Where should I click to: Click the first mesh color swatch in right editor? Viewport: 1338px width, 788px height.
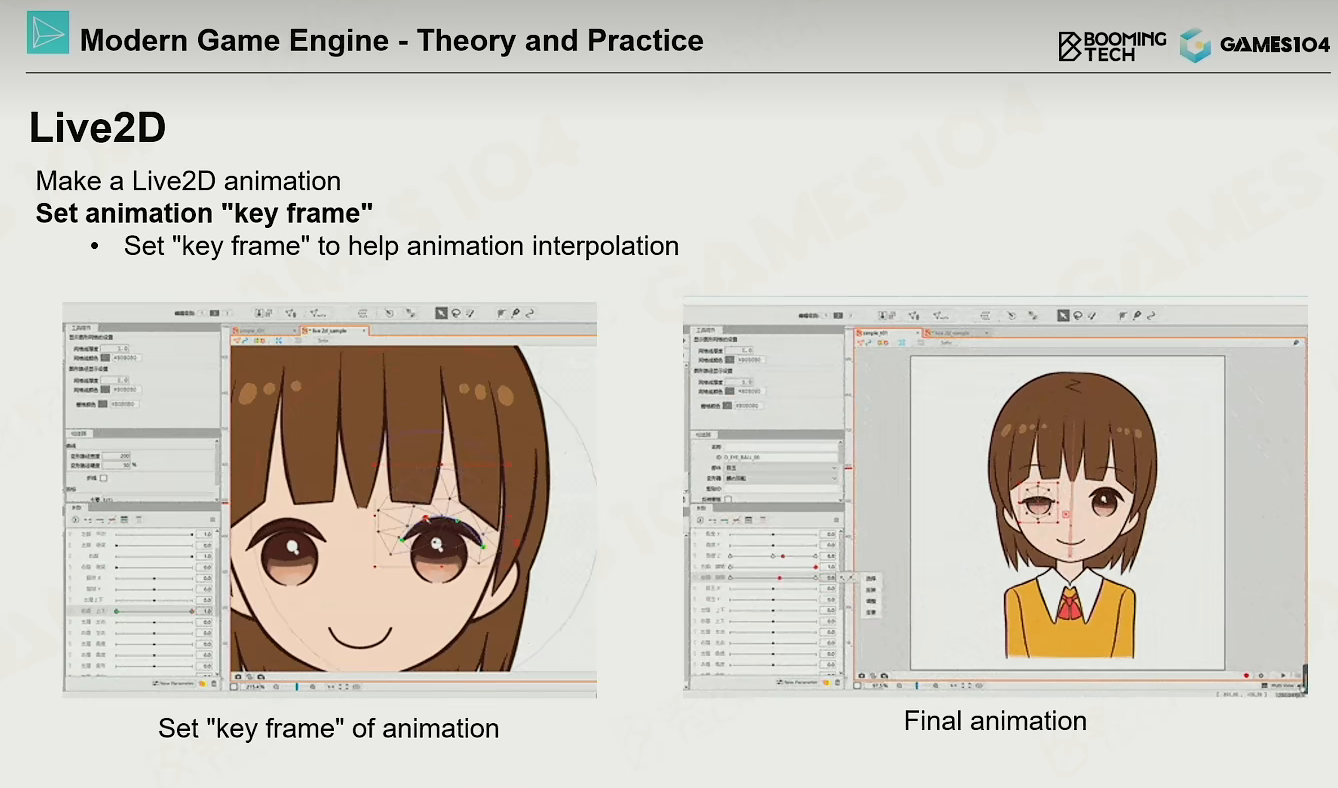tap(730, 359)
